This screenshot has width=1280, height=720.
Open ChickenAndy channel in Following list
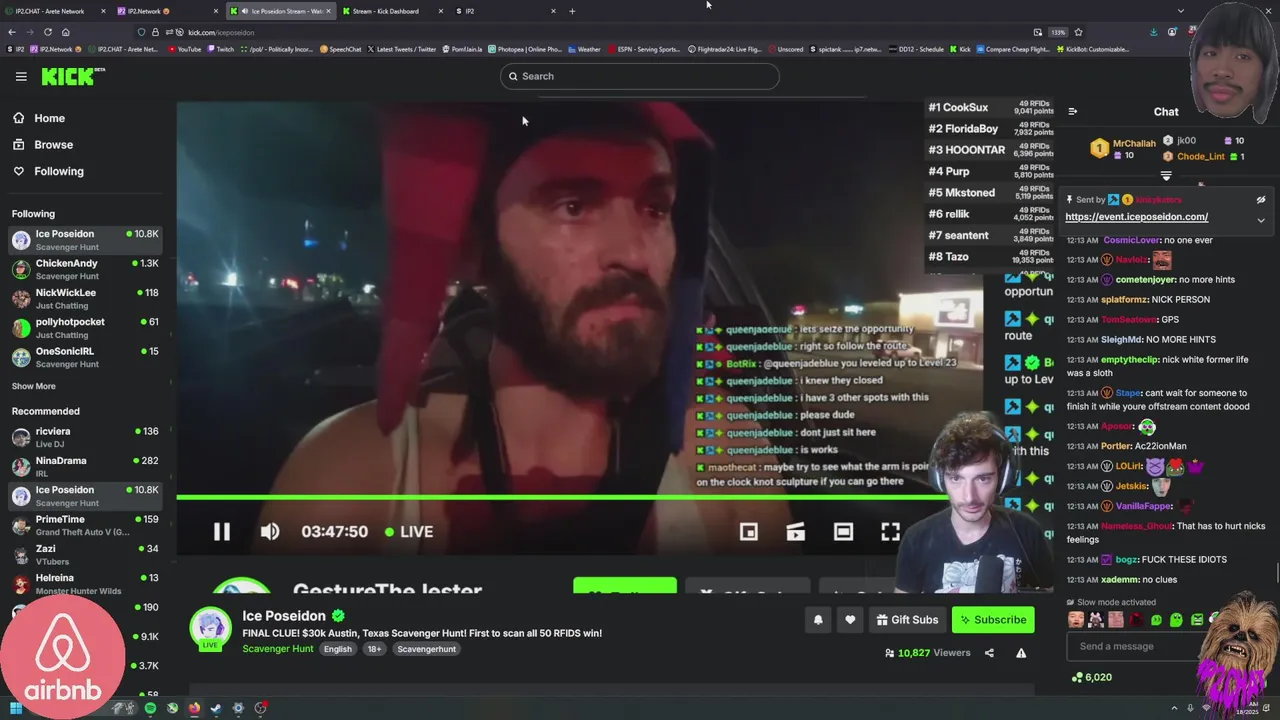click(85, 269)
